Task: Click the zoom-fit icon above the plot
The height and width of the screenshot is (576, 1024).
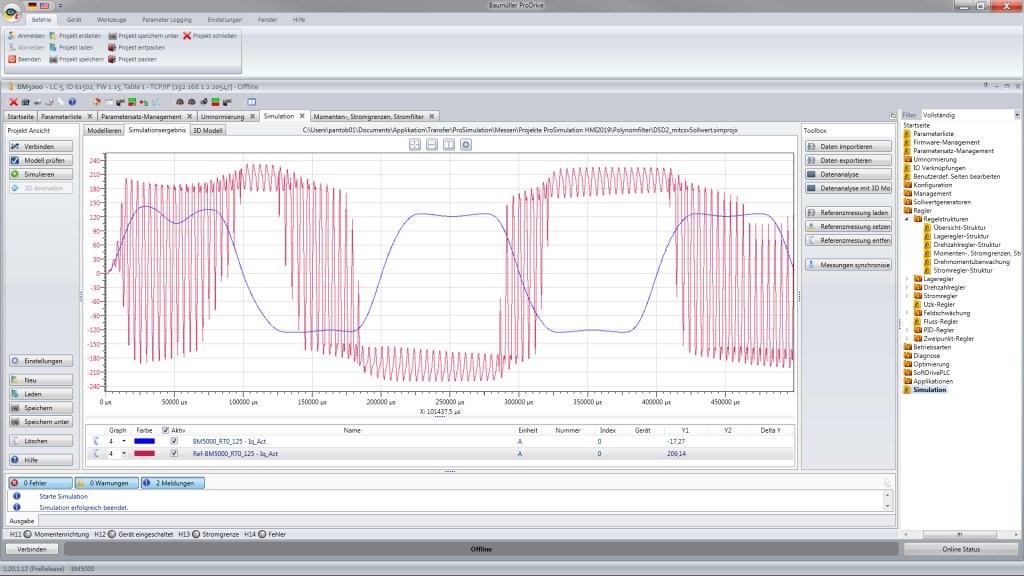Action: click(414, 144)
